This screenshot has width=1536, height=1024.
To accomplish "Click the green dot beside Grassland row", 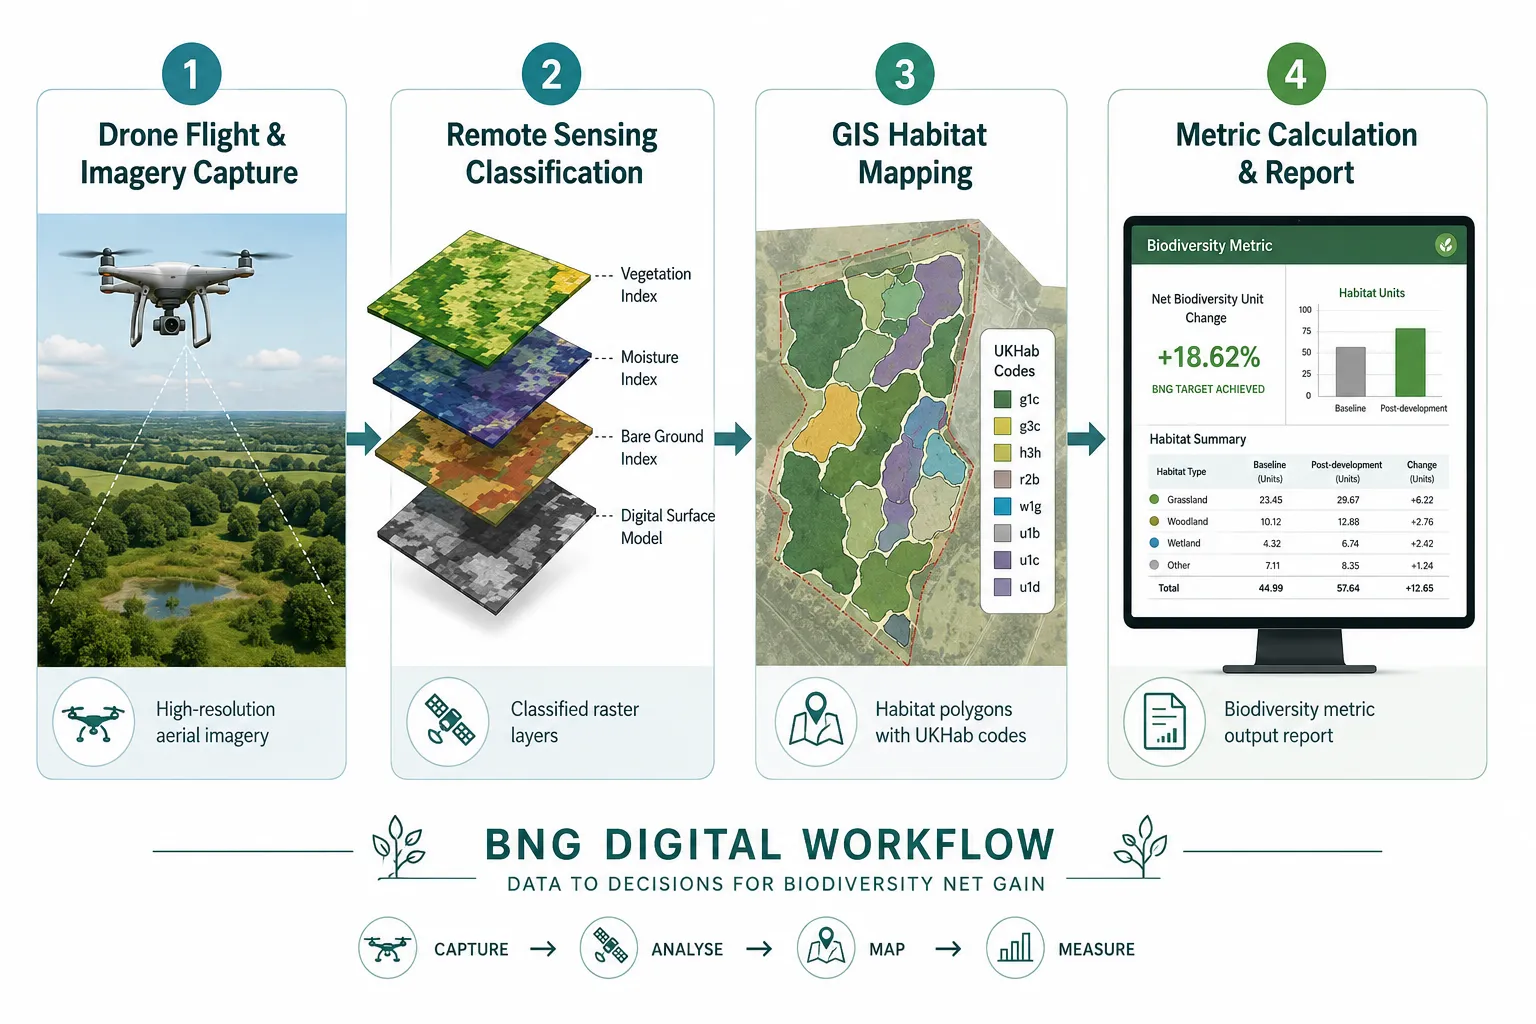I will (1154, 499).
